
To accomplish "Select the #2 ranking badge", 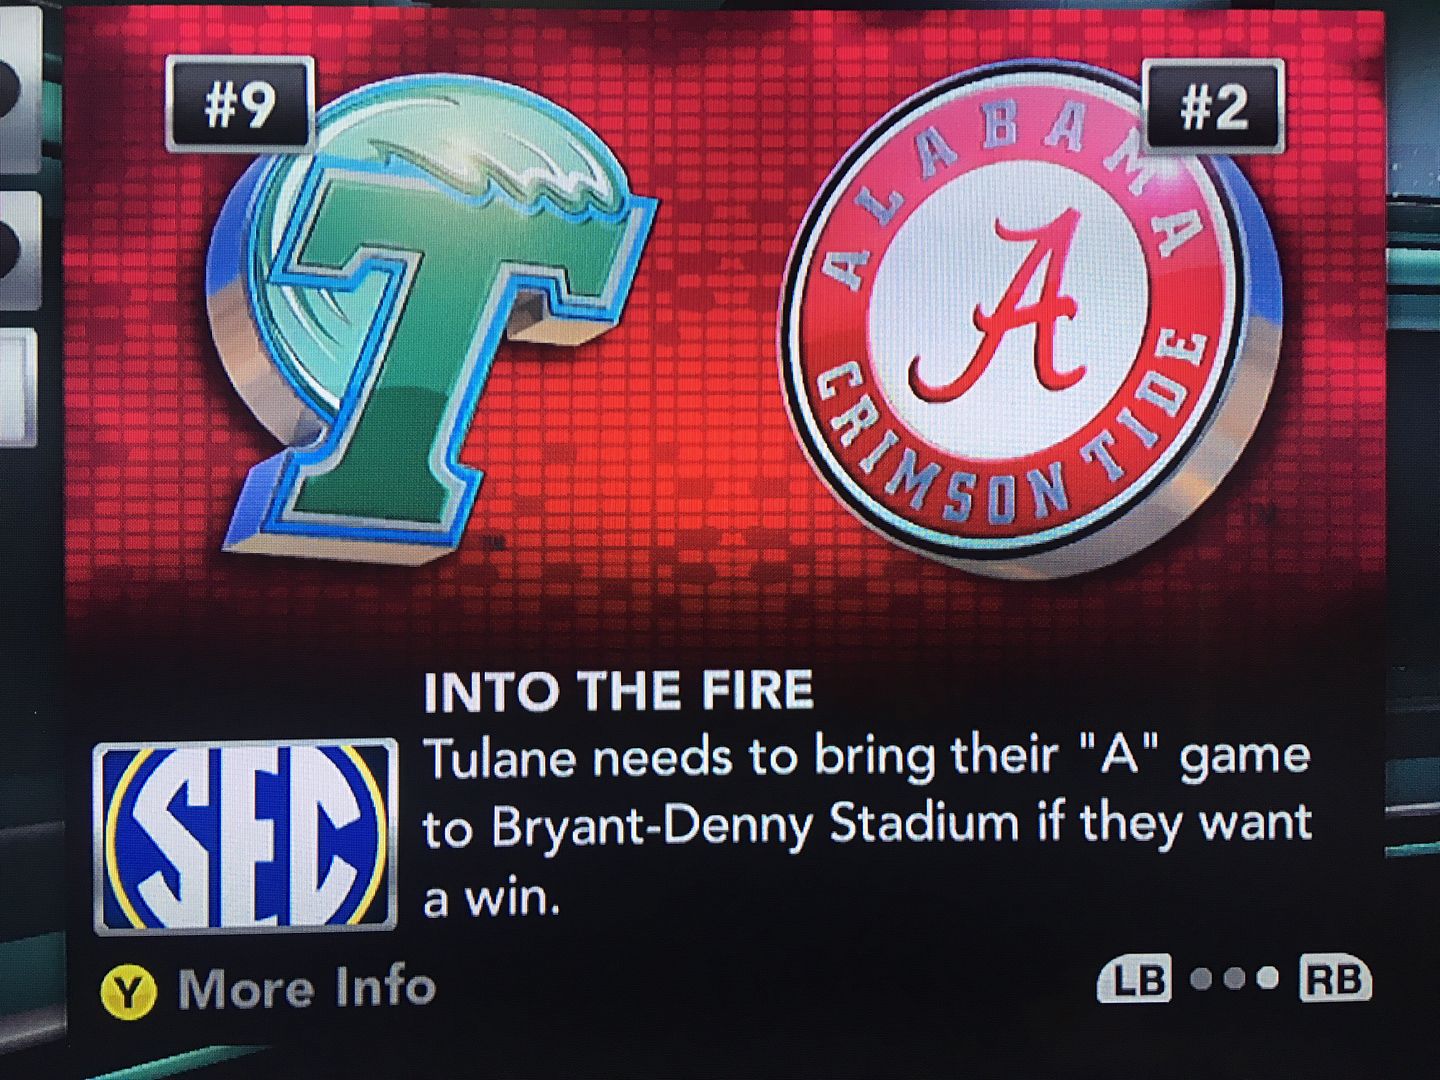I will (1214, 106).
